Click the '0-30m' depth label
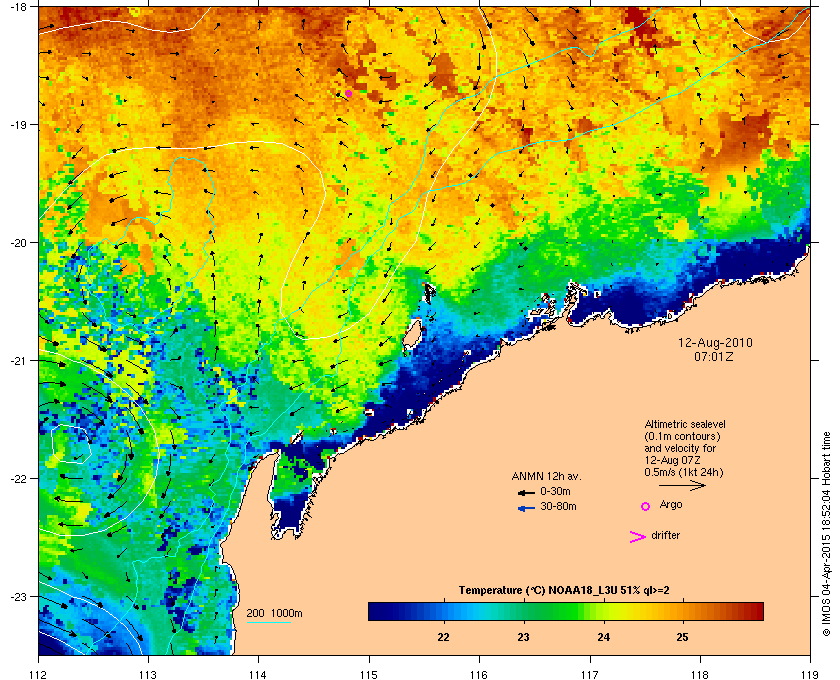The height and width of the screenshot is (680, 840). [x=556, y=491]
